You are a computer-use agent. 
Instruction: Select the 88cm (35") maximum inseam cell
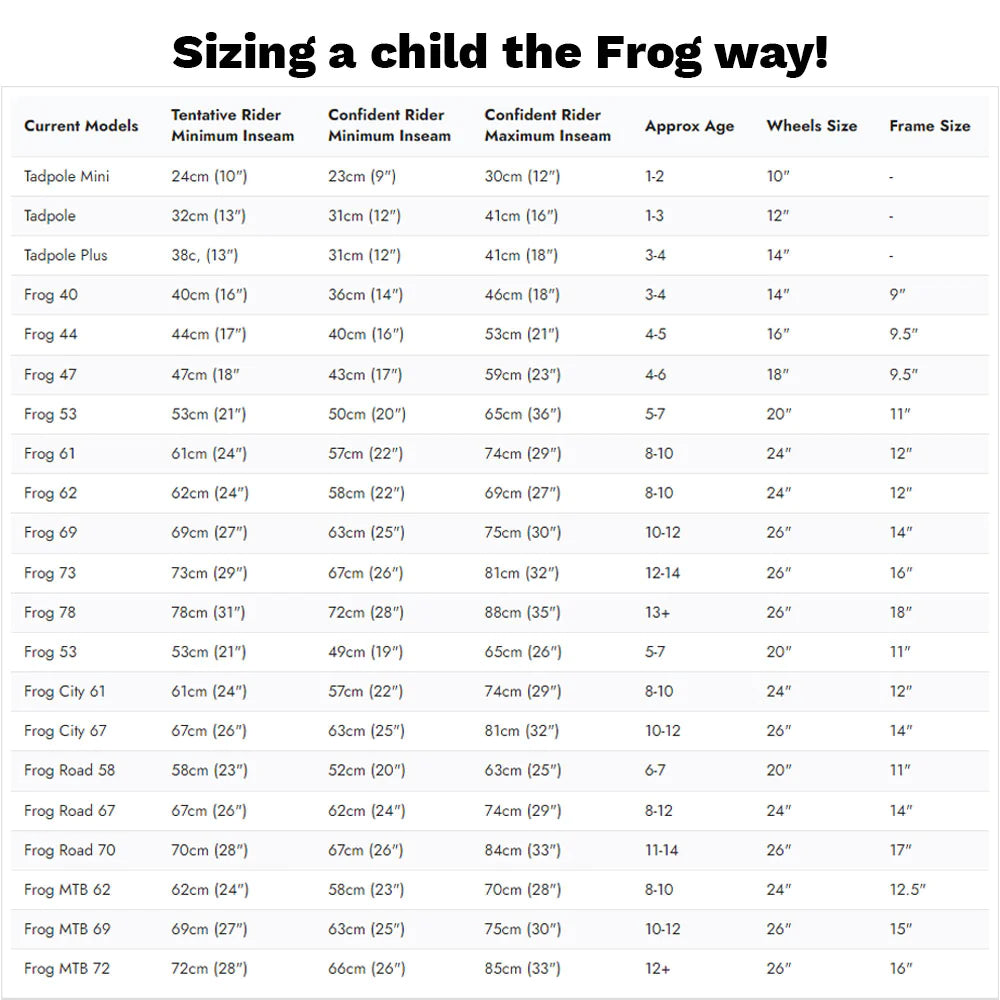point(522,612)
